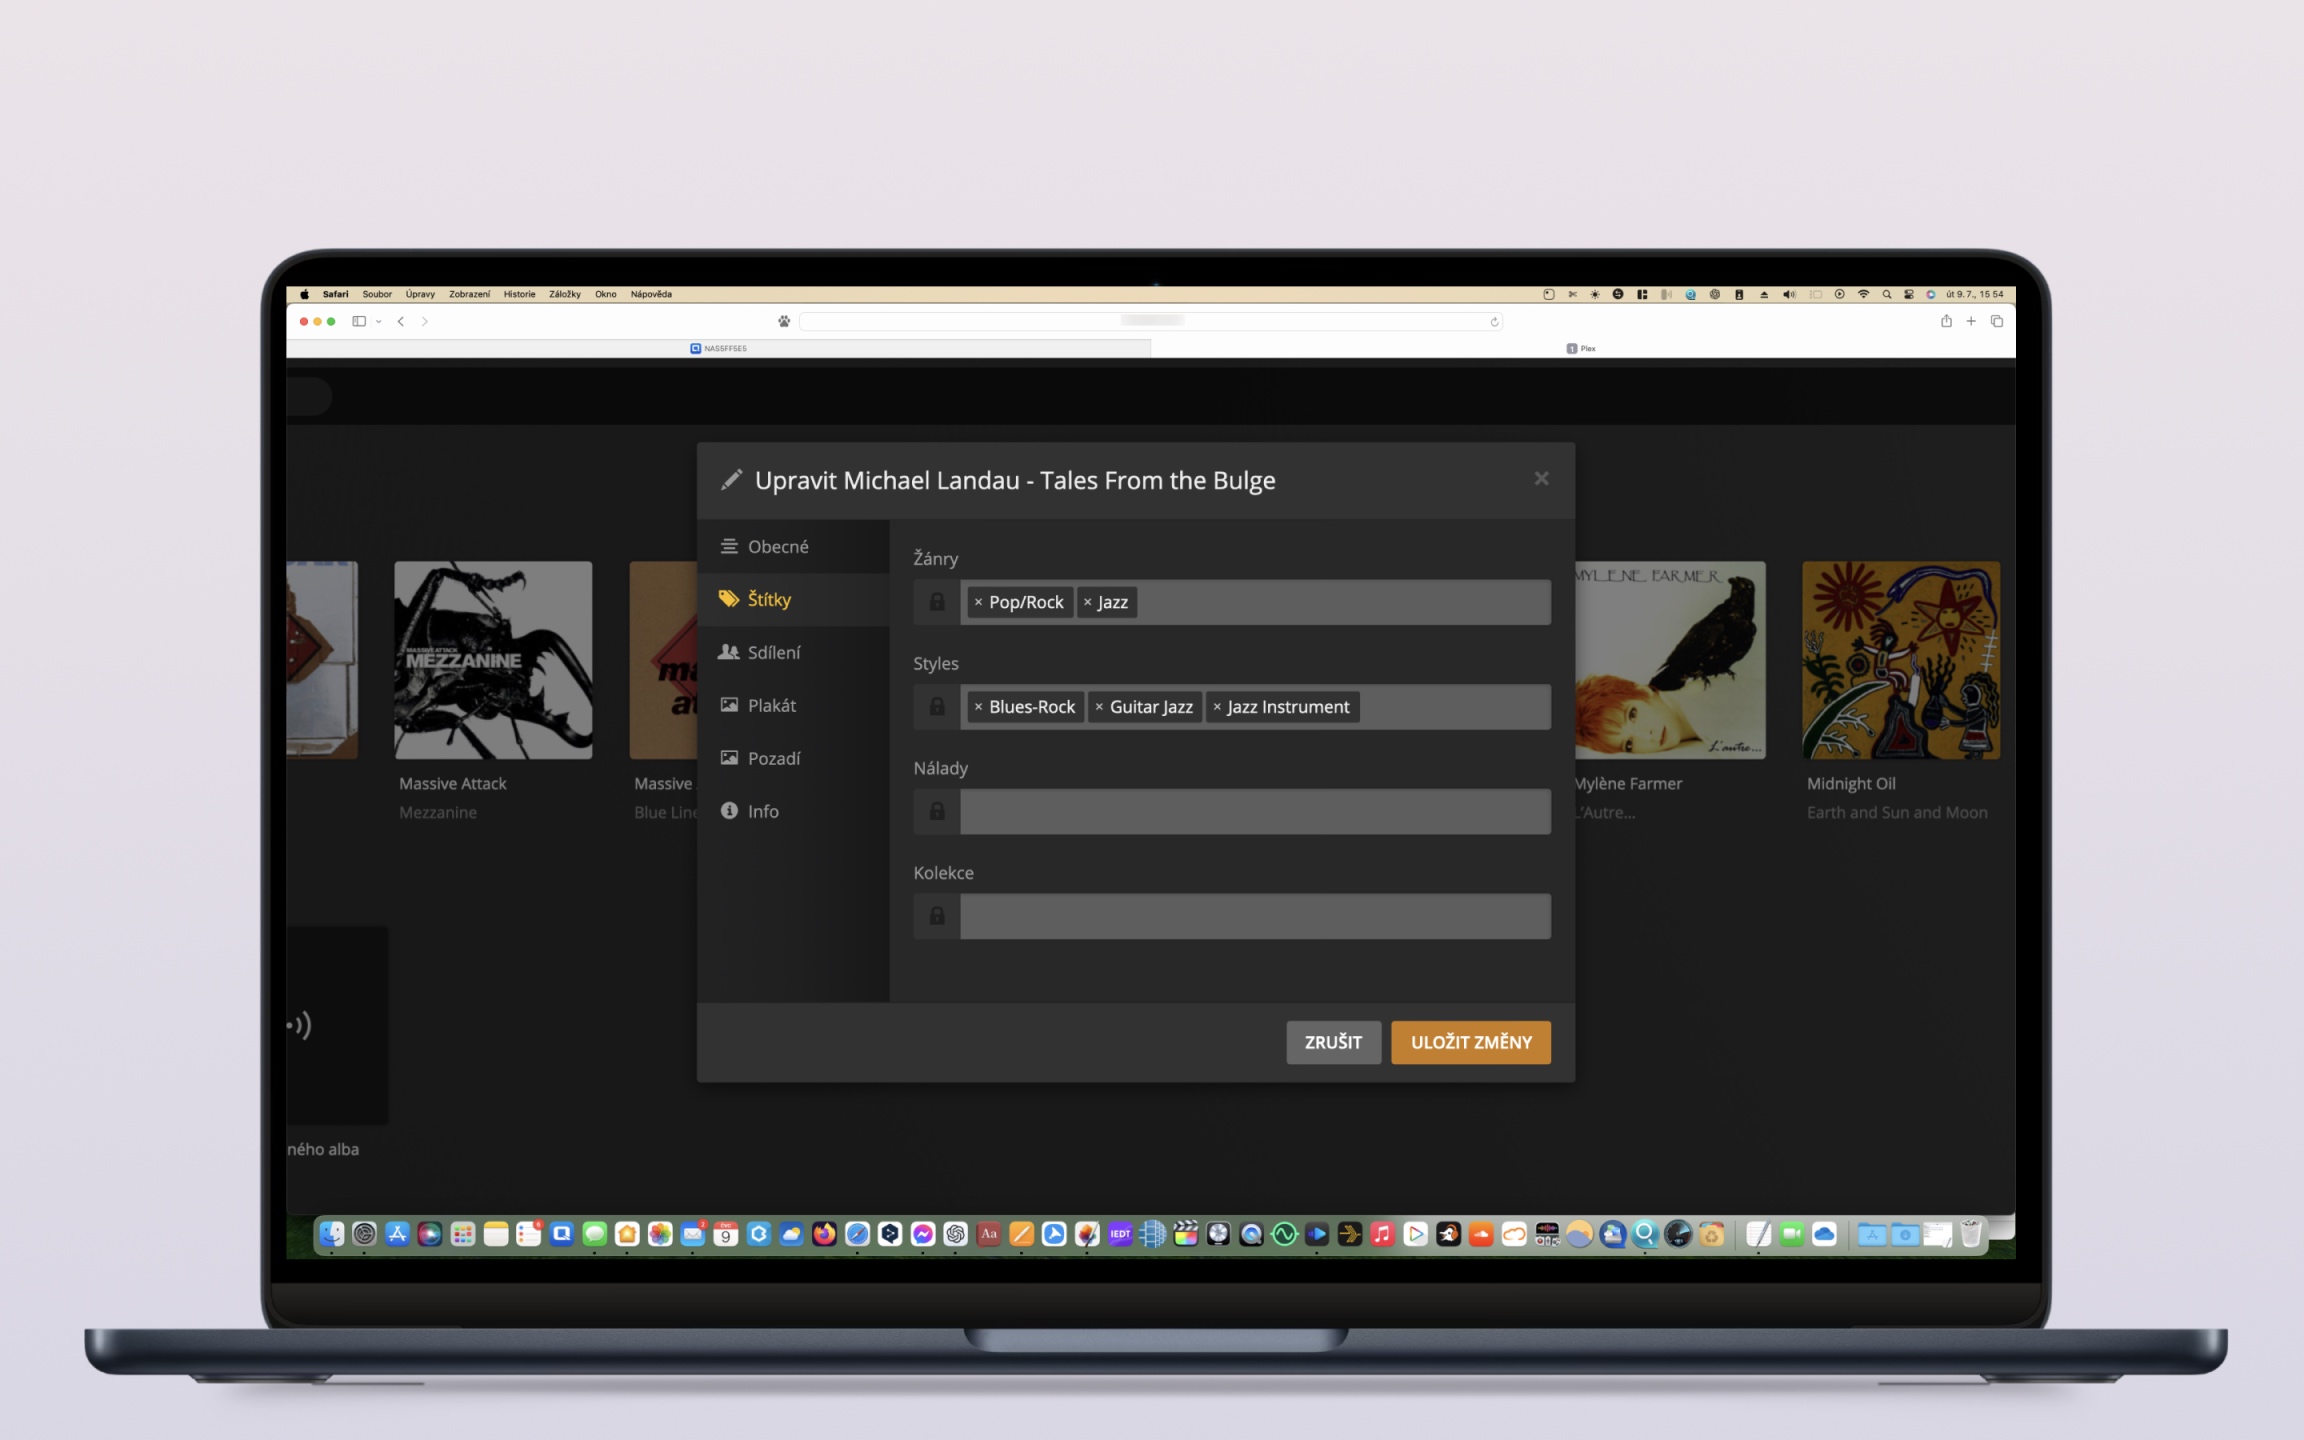This screenshot has height=1440, width=2304.
Task: Go to the Info section
Action: [x=762, y=811]
